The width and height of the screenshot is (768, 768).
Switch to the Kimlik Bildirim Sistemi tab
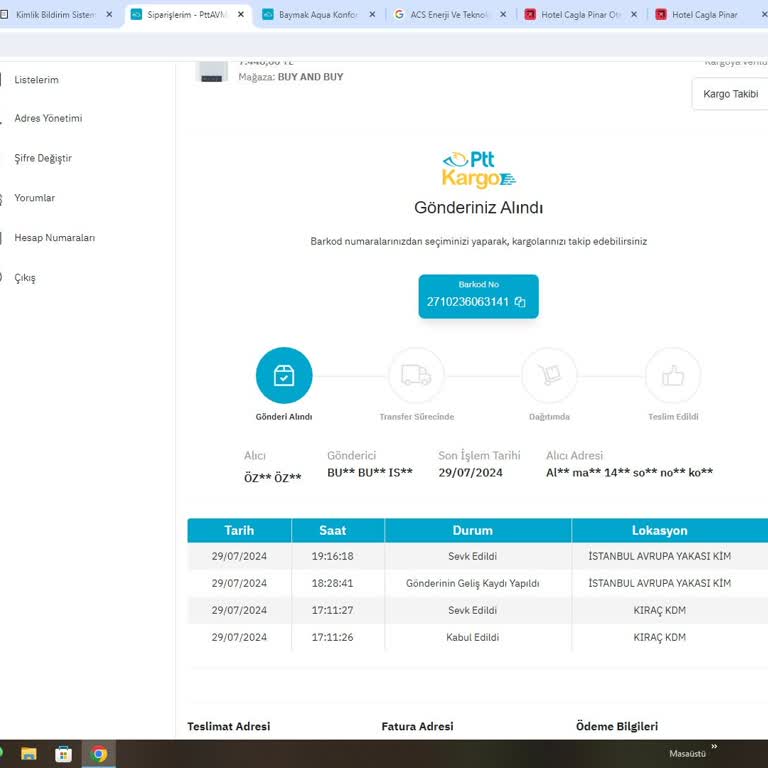click(x=55, y=15)
